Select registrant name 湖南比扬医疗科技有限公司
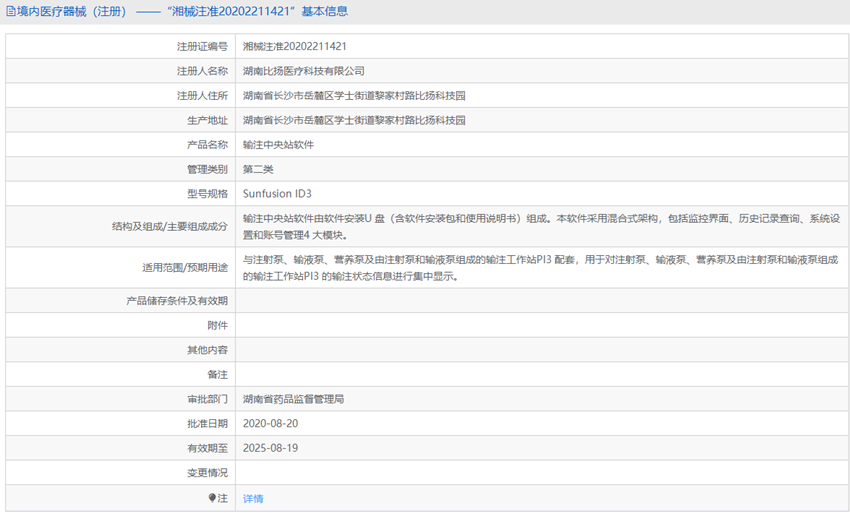 [x=303, y=71]
